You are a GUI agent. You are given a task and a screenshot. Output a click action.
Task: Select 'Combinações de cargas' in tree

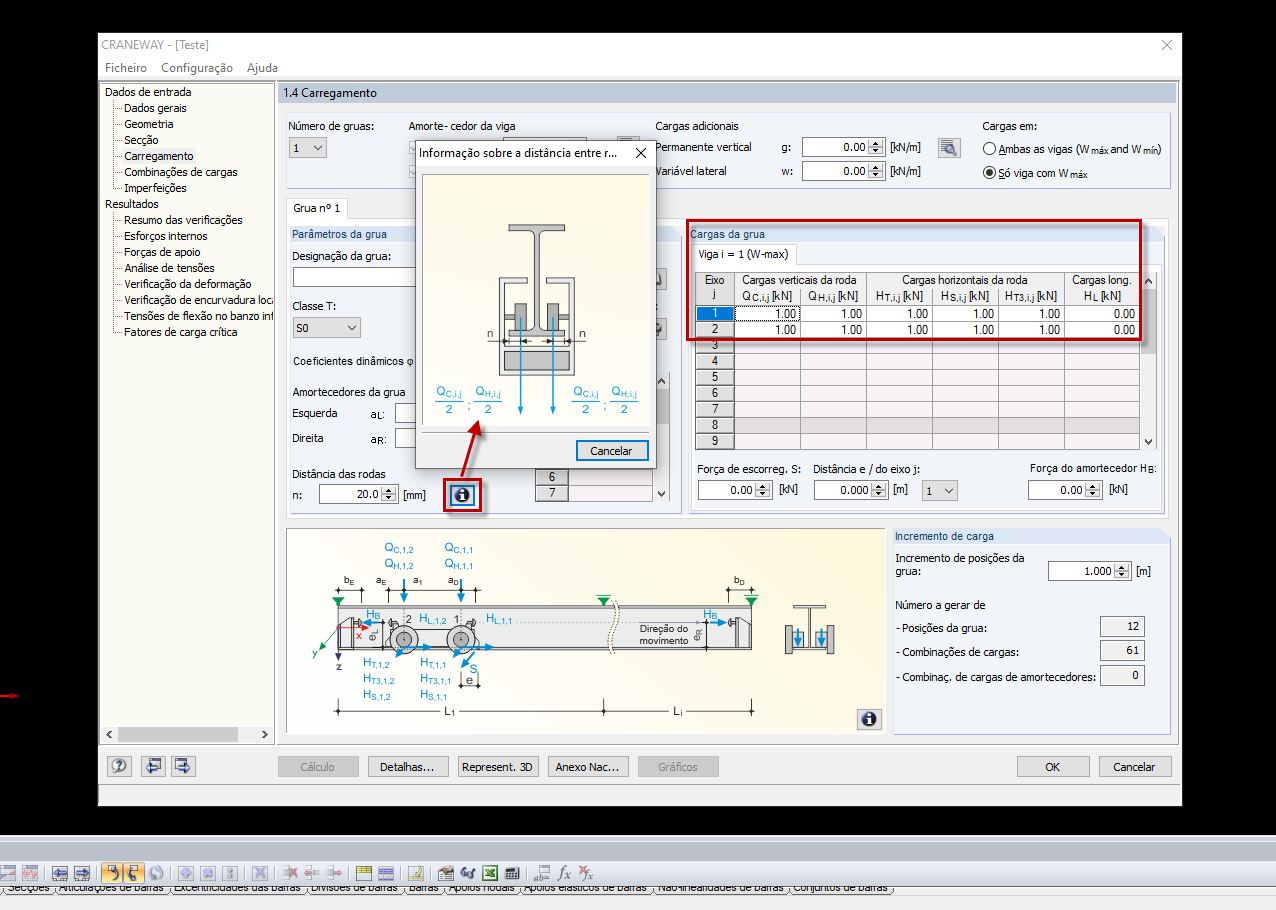180,172
